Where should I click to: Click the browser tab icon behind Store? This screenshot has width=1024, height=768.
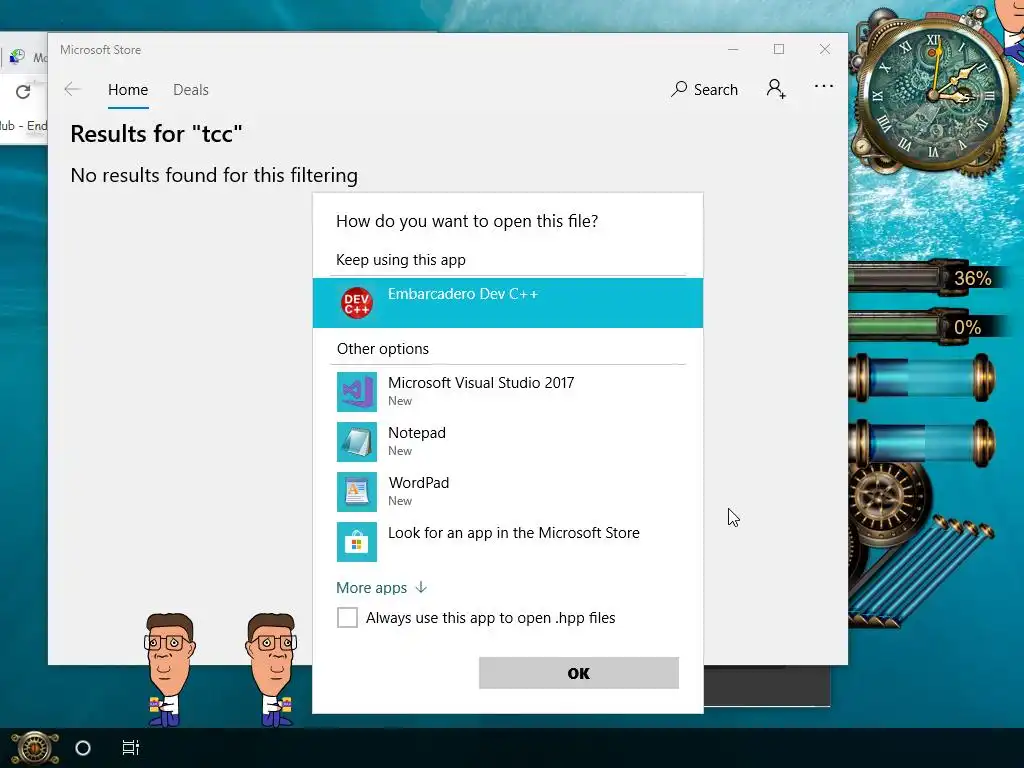pos(17,57)
